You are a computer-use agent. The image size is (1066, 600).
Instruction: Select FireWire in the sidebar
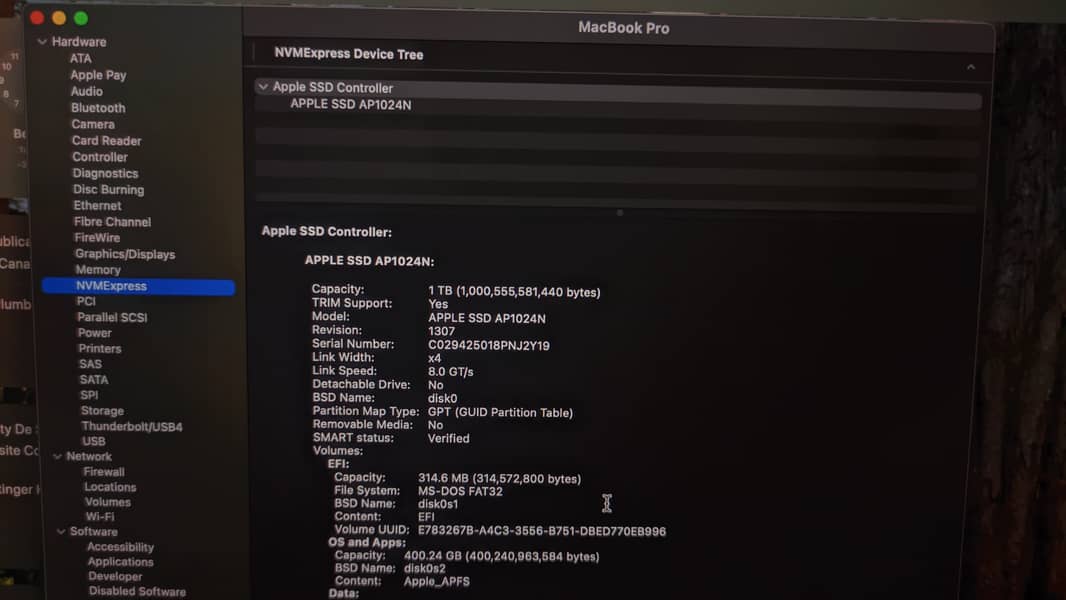coord(97,238)
